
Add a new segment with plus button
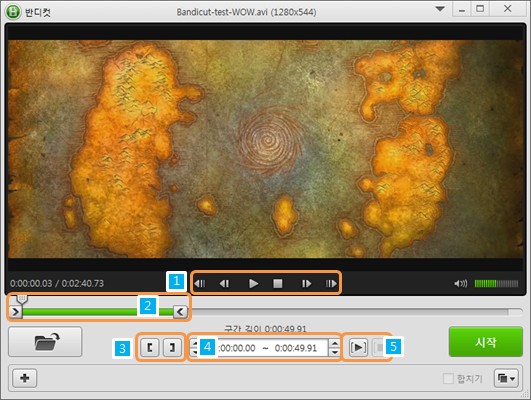(25, 378)
